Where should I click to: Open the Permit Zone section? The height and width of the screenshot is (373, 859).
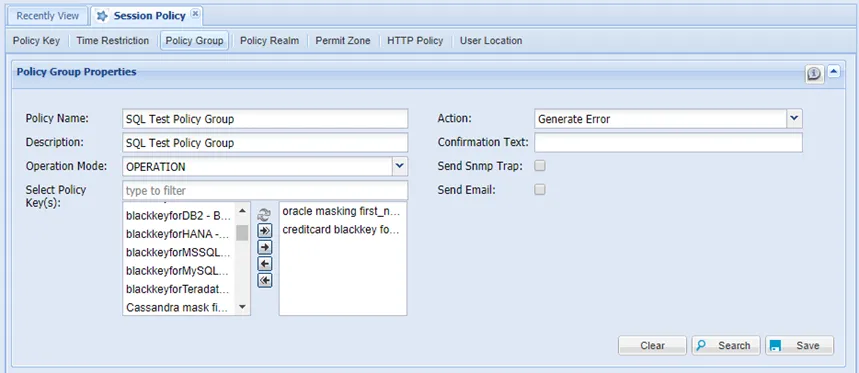click(343, 41)
